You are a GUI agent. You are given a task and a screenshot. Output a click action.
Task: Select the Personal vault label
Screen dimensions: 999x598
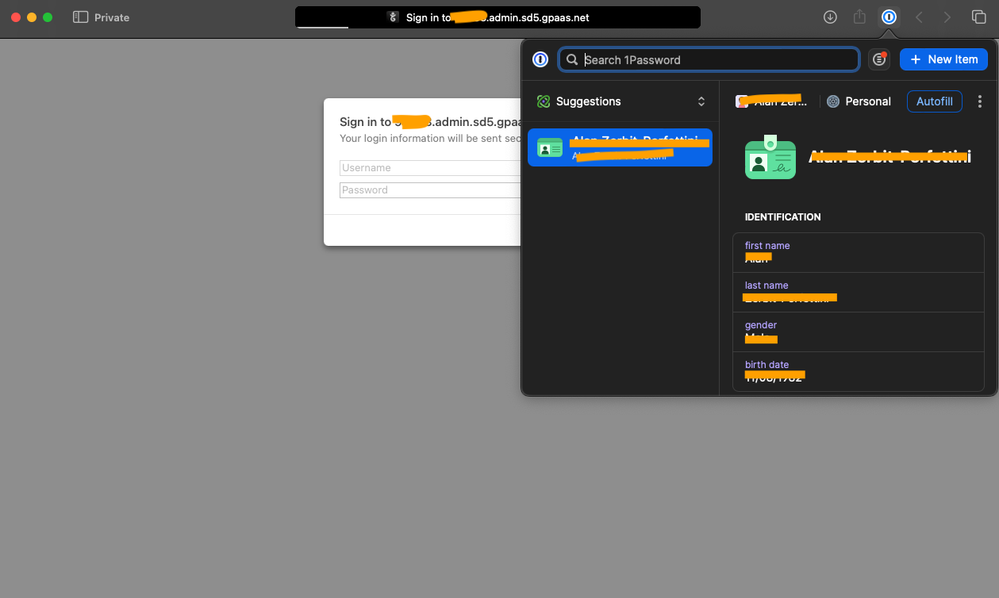click(858, 102)
